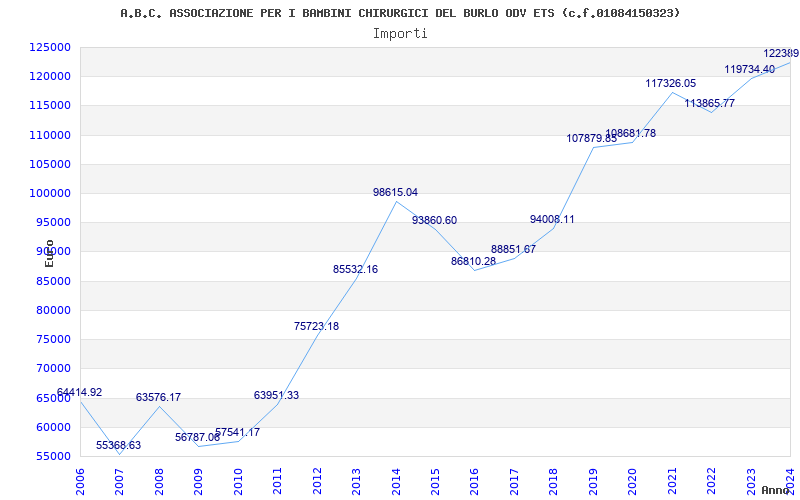Select data label 88851.67
This screenshot has height=500, width=800.
(514, 249)
